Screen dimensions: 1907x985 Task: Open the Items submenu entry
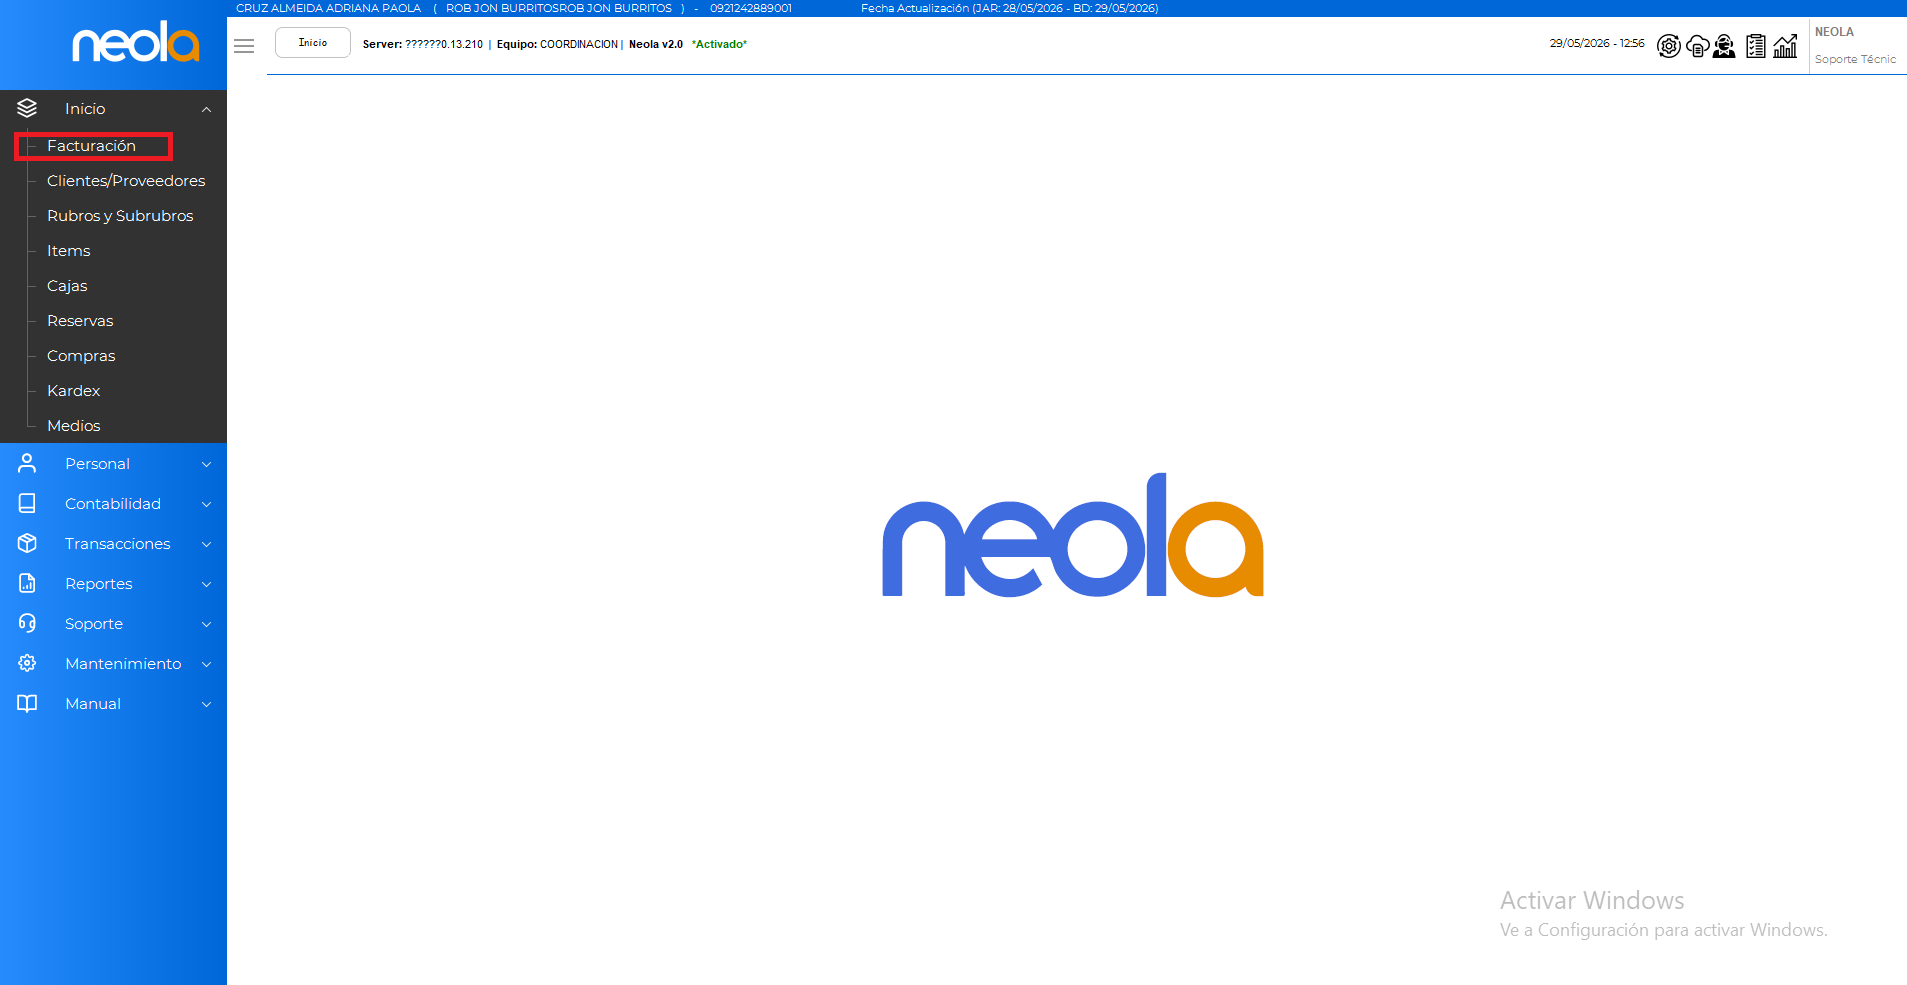point(68,251)
